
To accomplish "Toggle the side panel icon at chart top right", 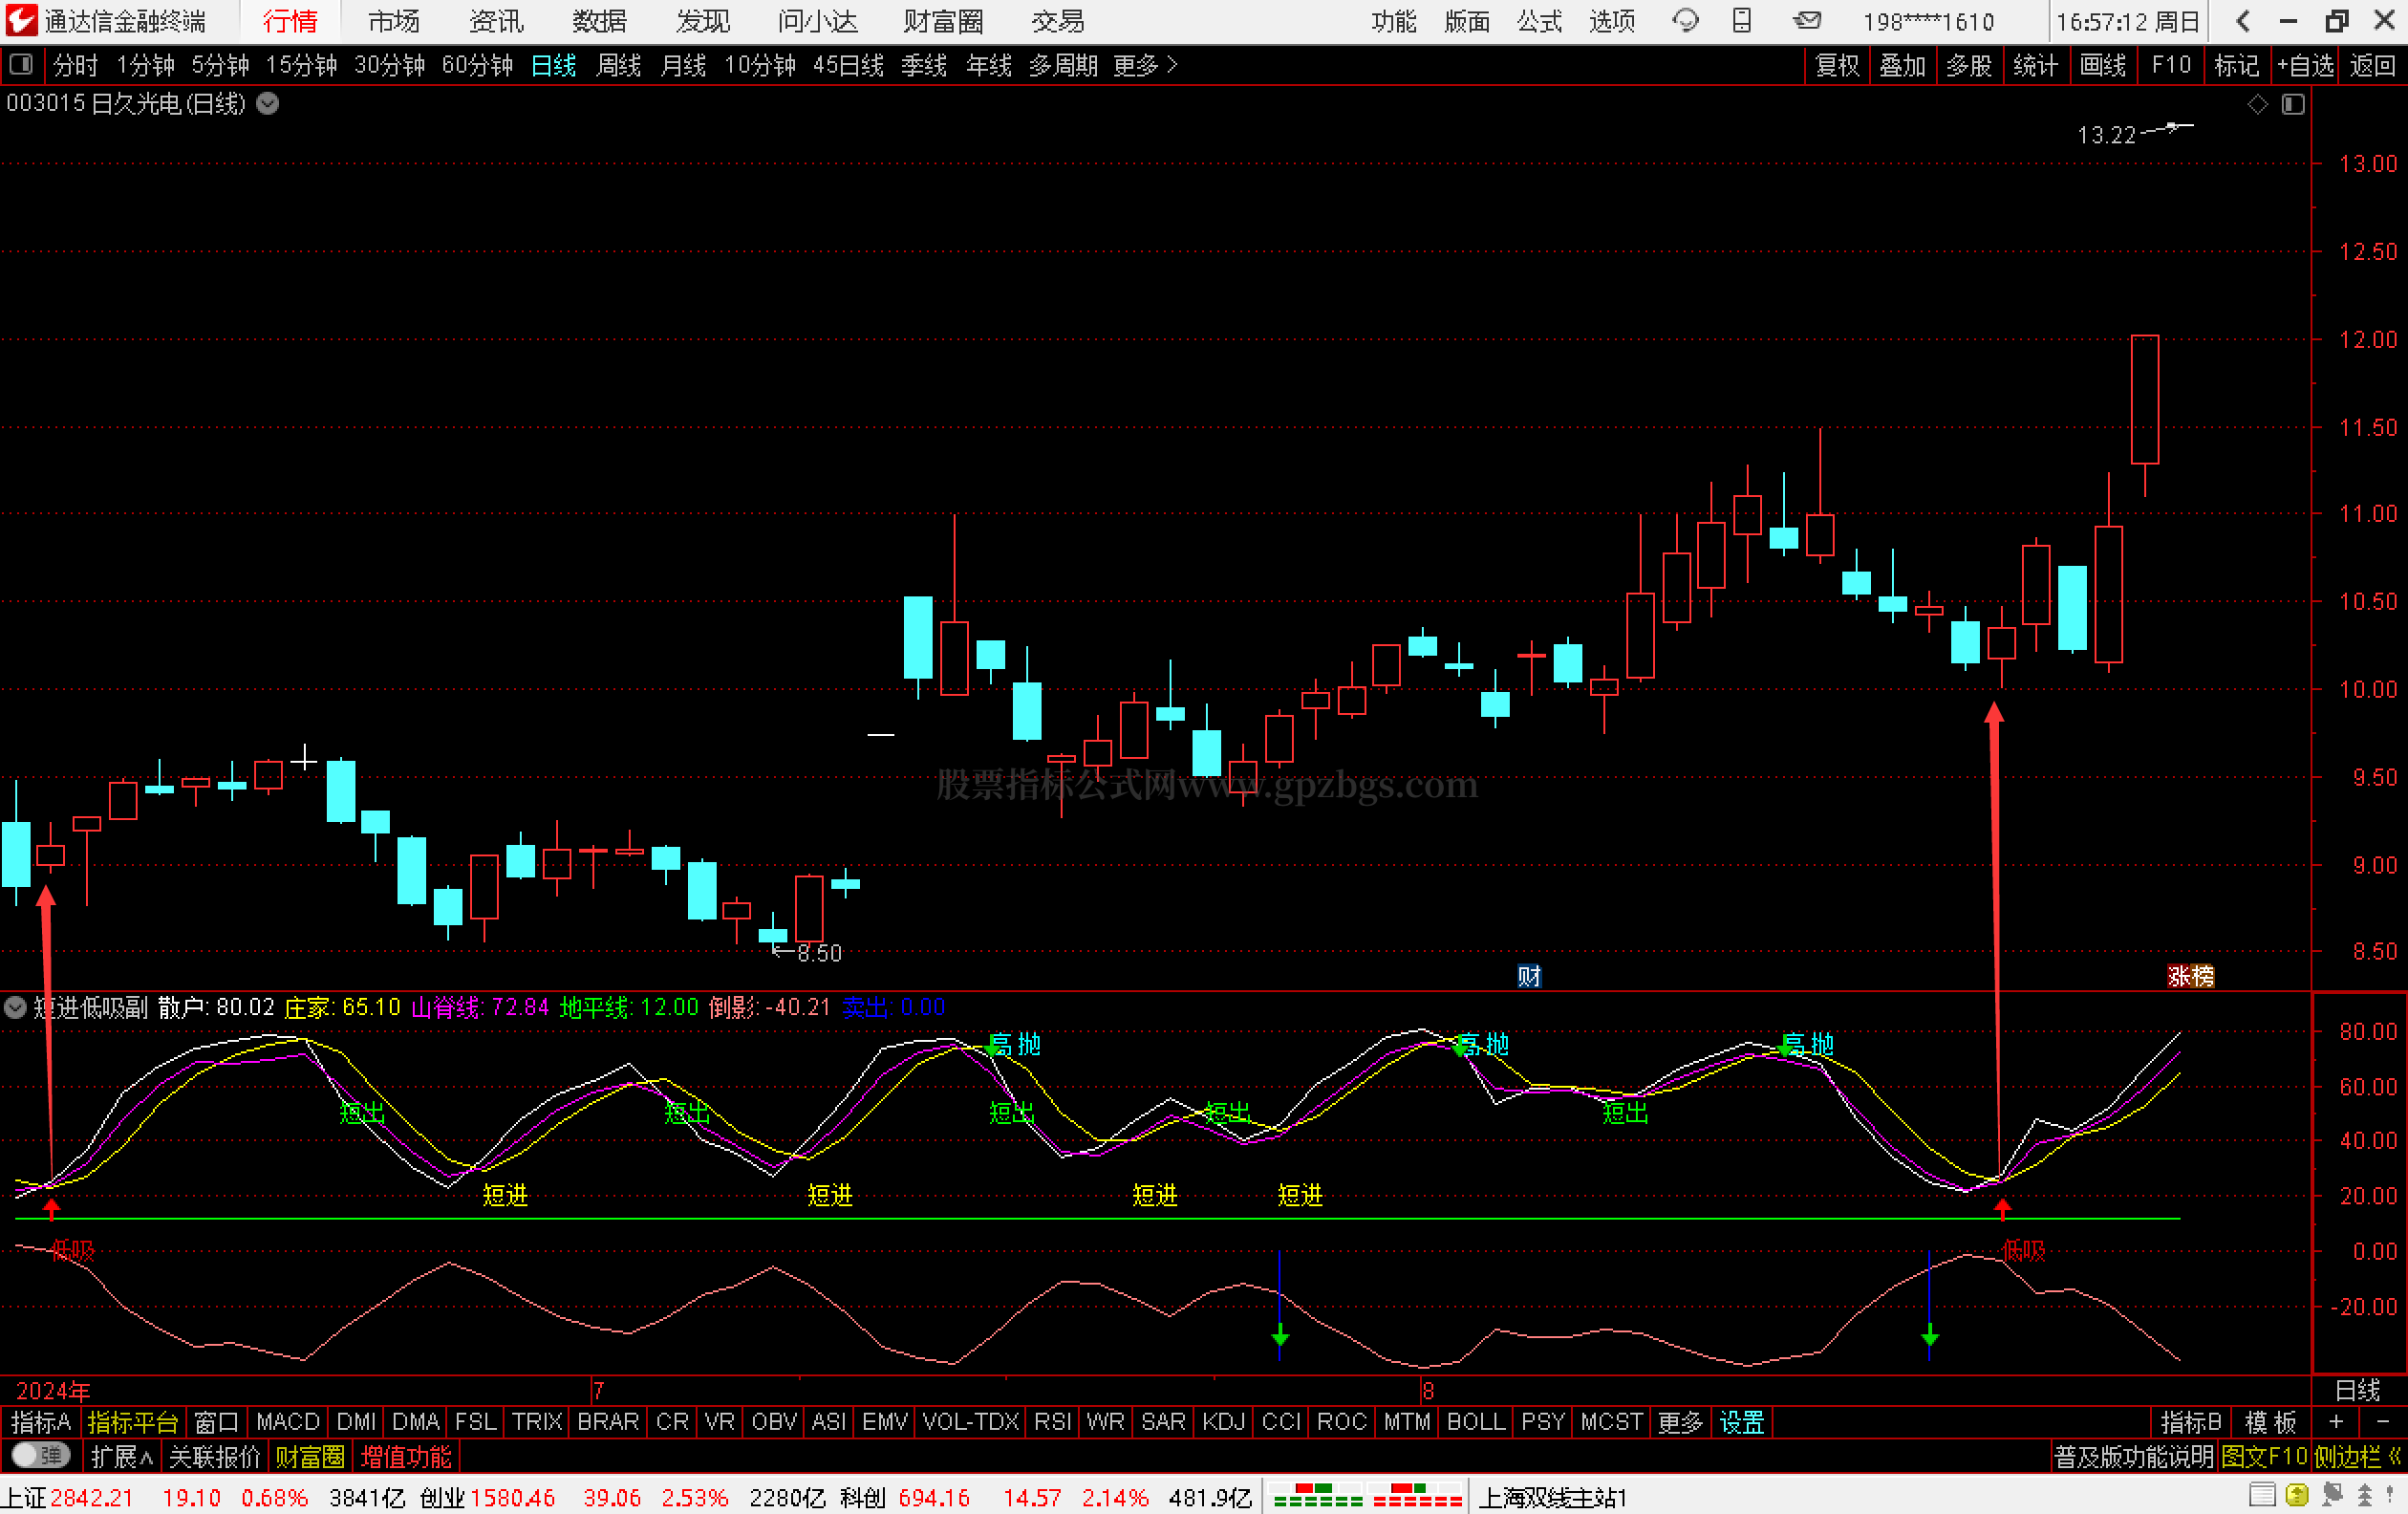I will coord(2293,104).
